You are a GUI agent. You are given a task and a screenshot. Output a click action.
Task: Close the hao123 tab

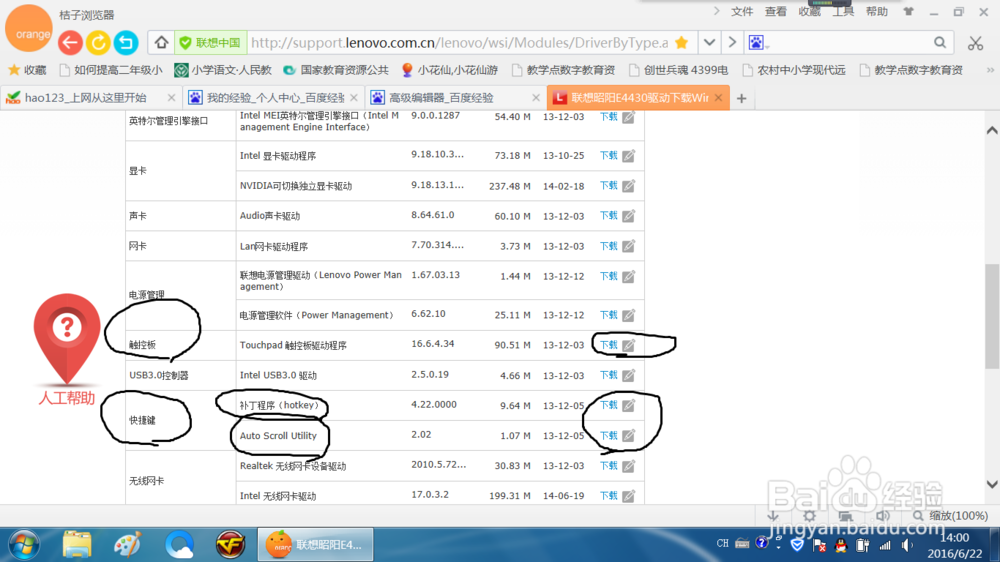[x=171, y=98]
